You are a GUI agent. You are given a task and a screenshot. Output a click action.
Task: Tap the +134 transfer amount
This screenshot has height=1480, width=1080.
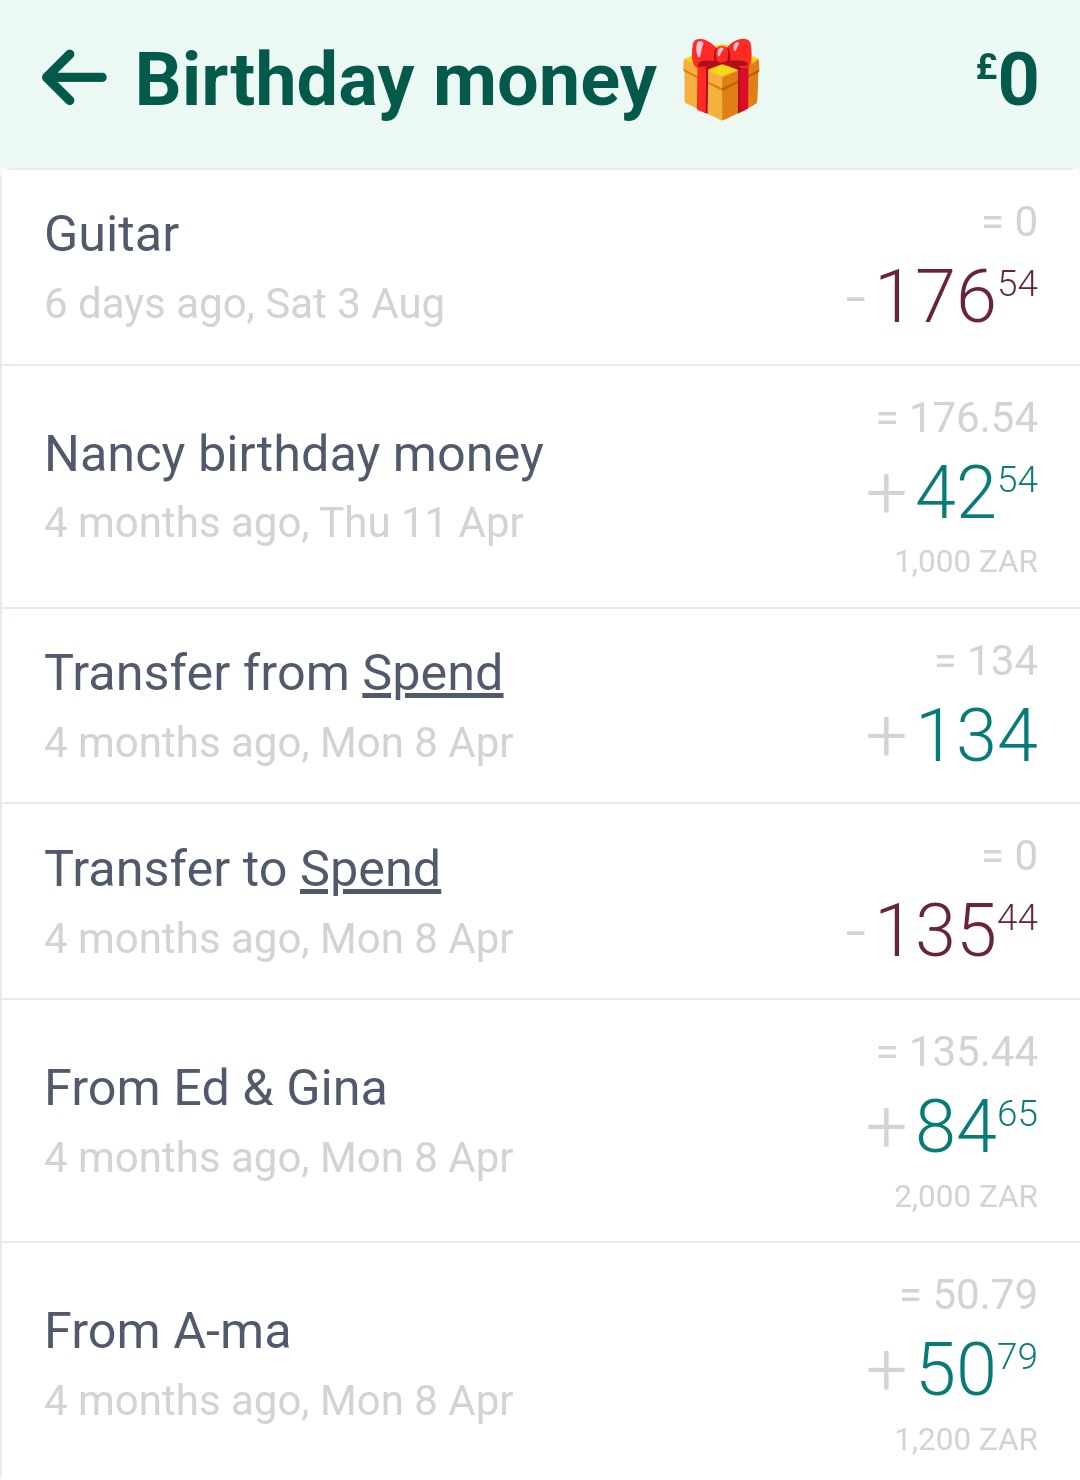(x=953, y=735)
